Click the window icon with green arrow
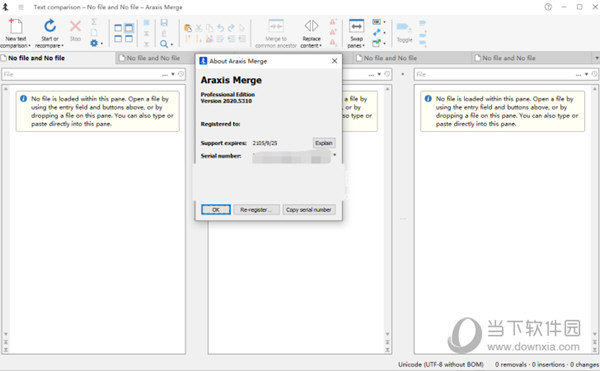The image size is (600, 371). 377,43
